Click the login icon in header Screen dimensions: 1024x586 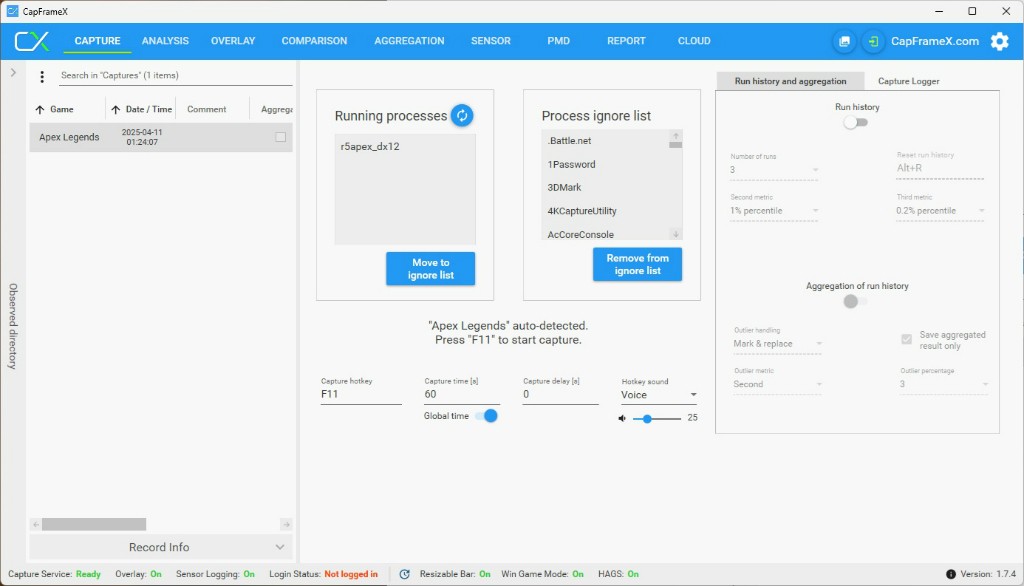coord(873,41)
